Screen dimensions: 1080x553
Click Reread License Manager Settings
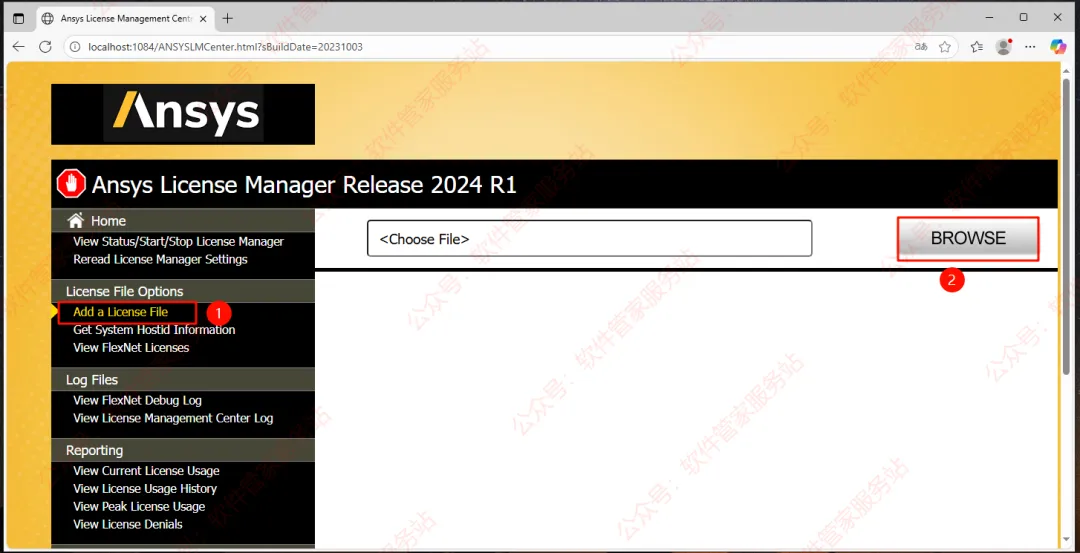click(160, 260)
